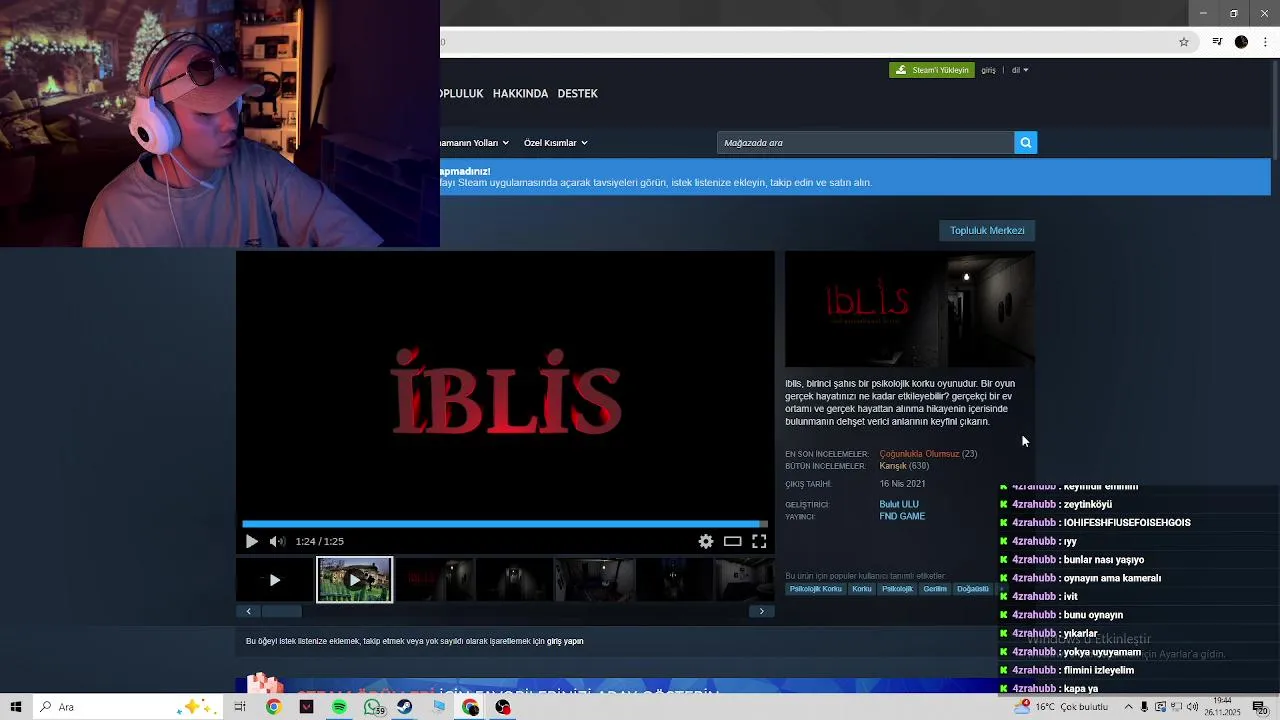This screenshot has height=720, width=1280.
Task: Click the taskbar Ara search box
Action: tap(128, 707)
